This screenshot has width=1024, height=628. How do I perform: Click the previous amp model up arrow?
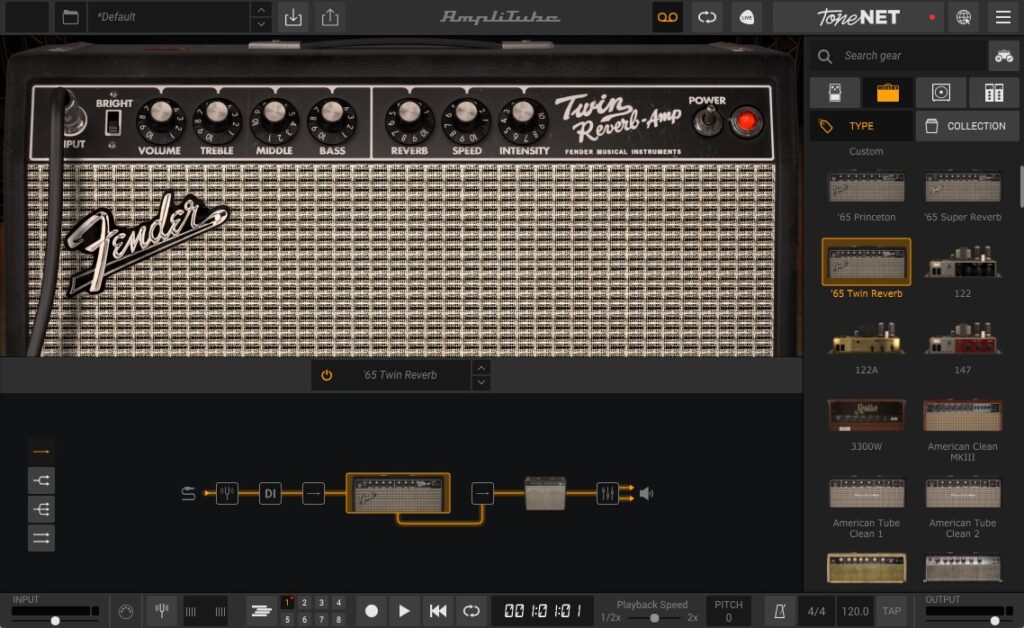481,368
